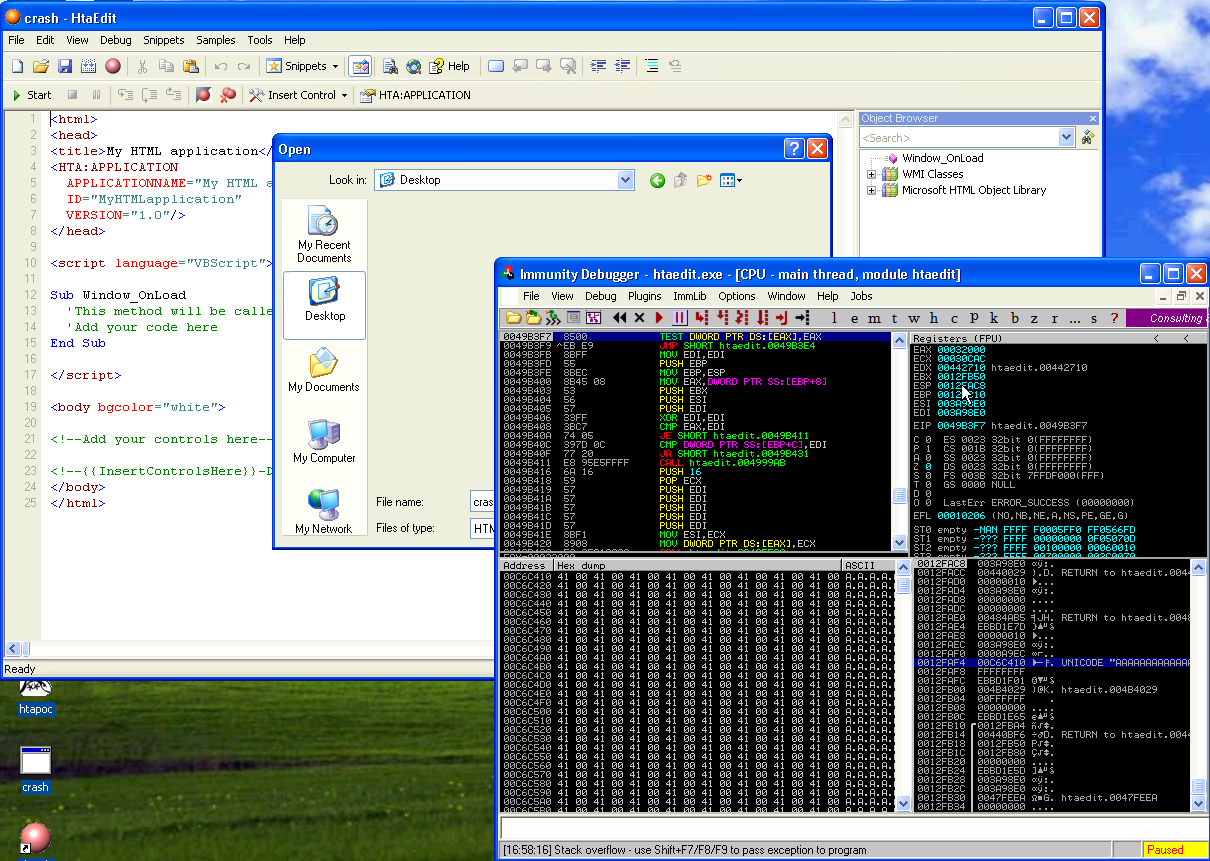The image size is (1210, 861).
Task: Open the File menu in HtaEdit
Action: coord(16,40)
